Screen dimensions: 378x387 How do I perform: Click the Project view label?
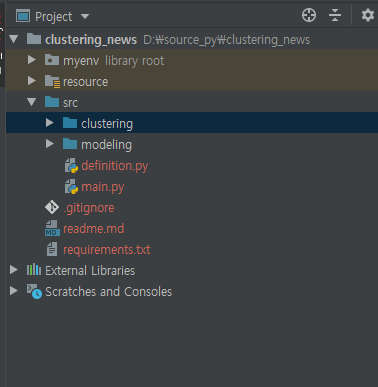tap(53, 16)
